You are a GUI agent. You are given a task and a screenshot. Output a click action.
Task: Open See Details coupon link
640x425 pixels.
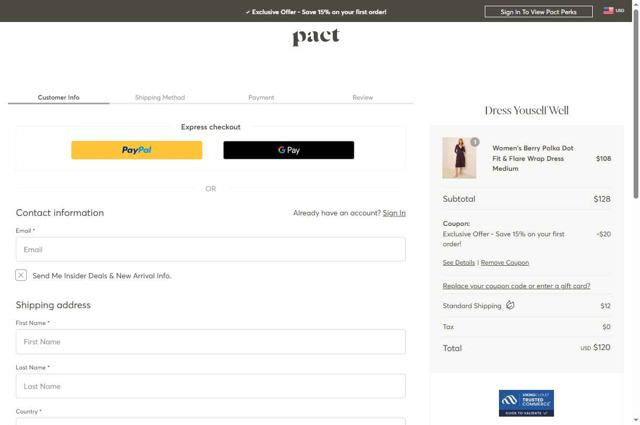(459, 262)
